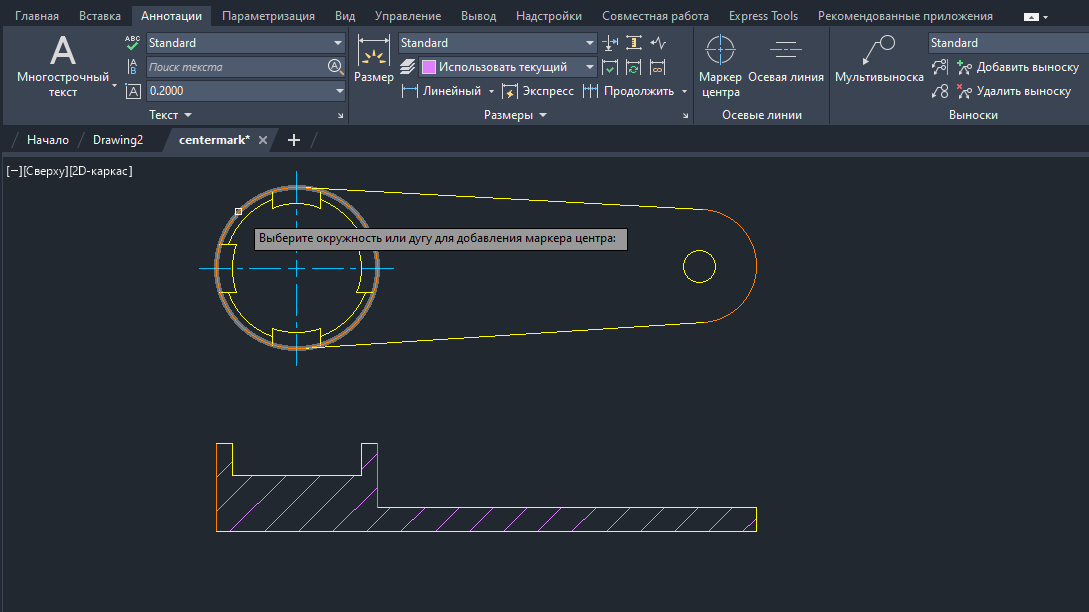Toggle the ribbon minimize button

(1031, 17)
